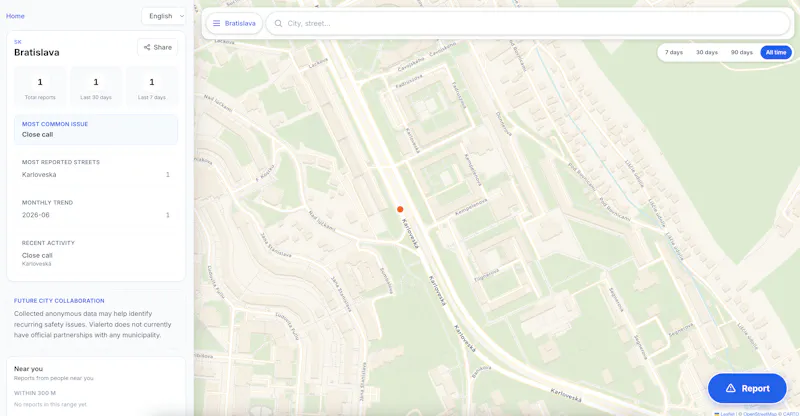Open the Bratislava city menu button

[x=234, y=23]
